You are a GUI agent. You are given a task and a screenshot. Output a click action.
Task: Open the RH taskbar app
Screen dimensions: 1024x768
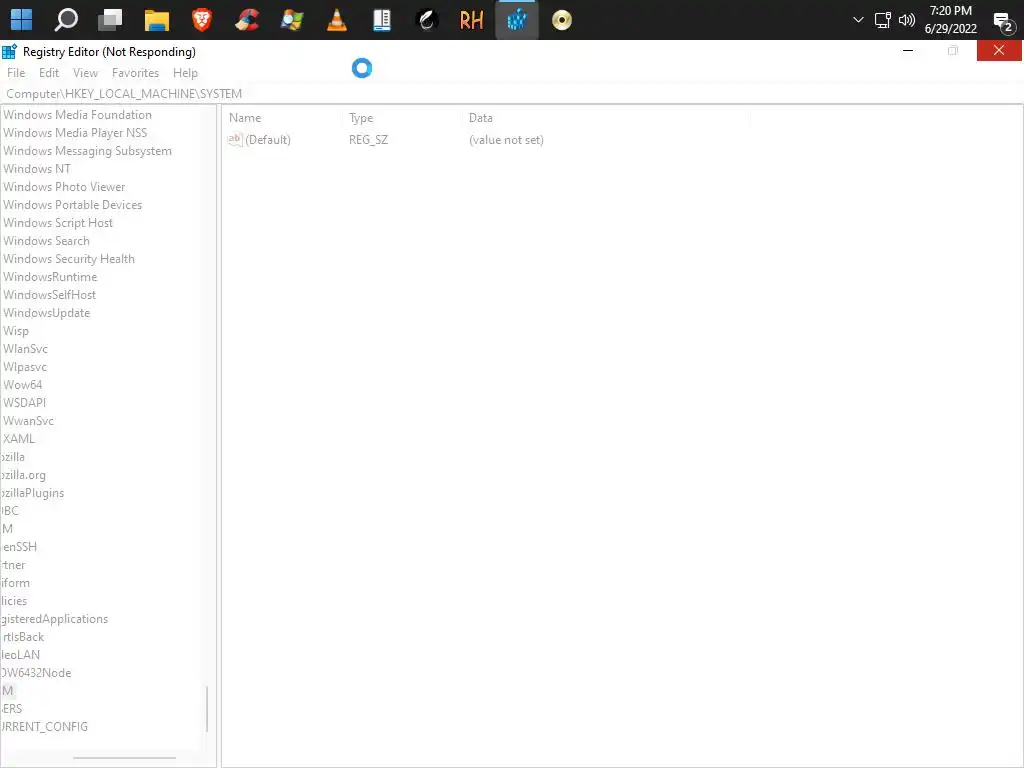[x=472, y=20]
